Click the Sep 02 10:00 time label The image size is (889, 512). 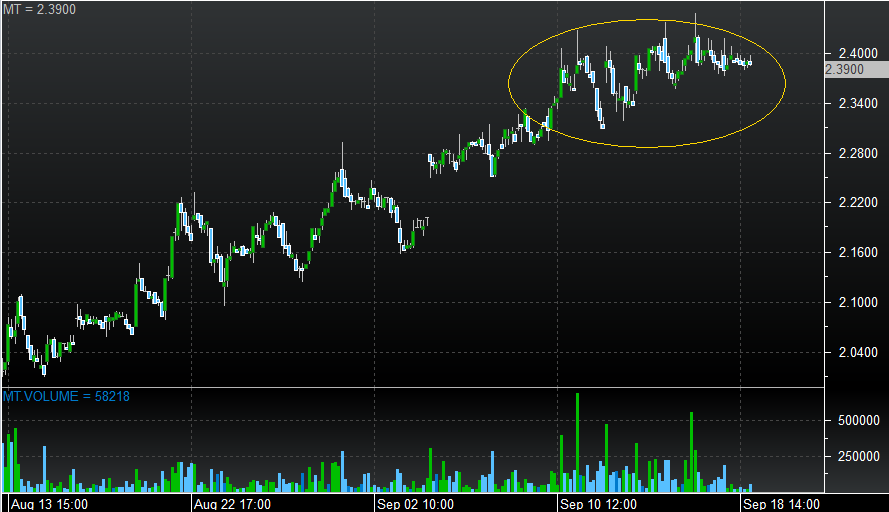(x=415, y=503)
